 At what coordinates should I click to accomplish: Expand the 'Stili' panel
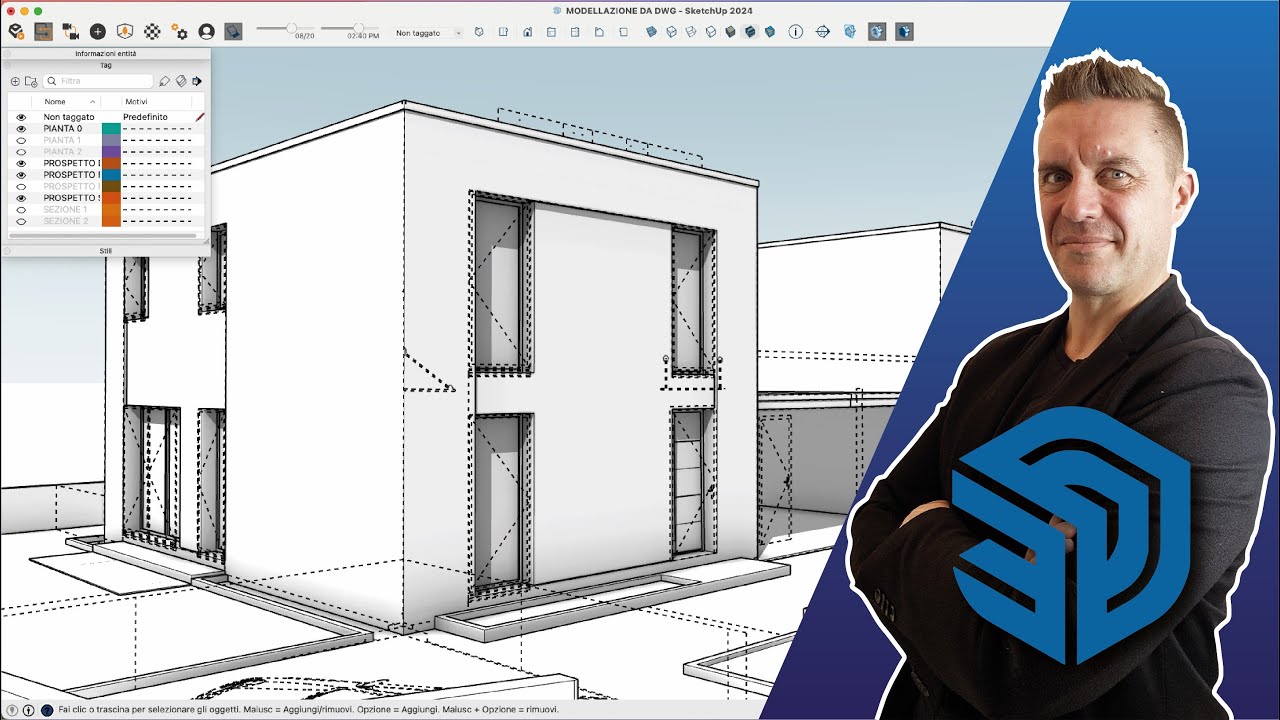tap(106, 251)
